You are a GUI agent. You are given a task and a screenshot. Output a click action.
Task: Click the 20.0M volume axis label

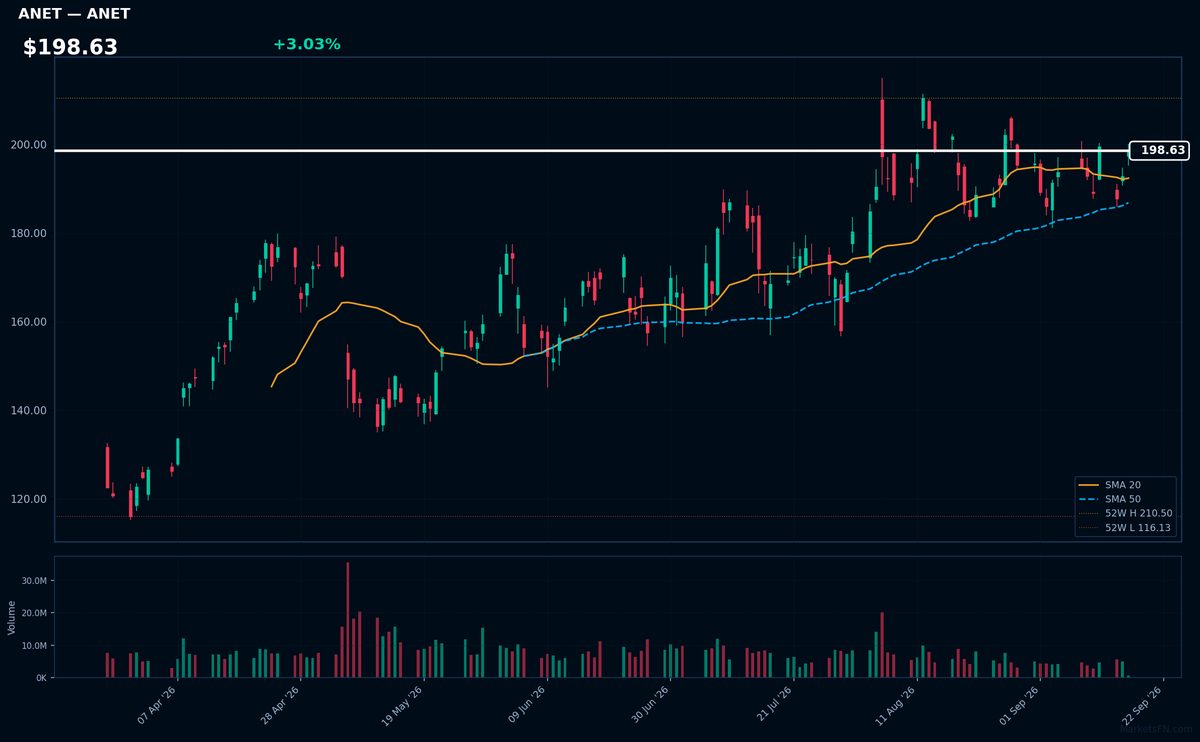(x=34, y=613)
